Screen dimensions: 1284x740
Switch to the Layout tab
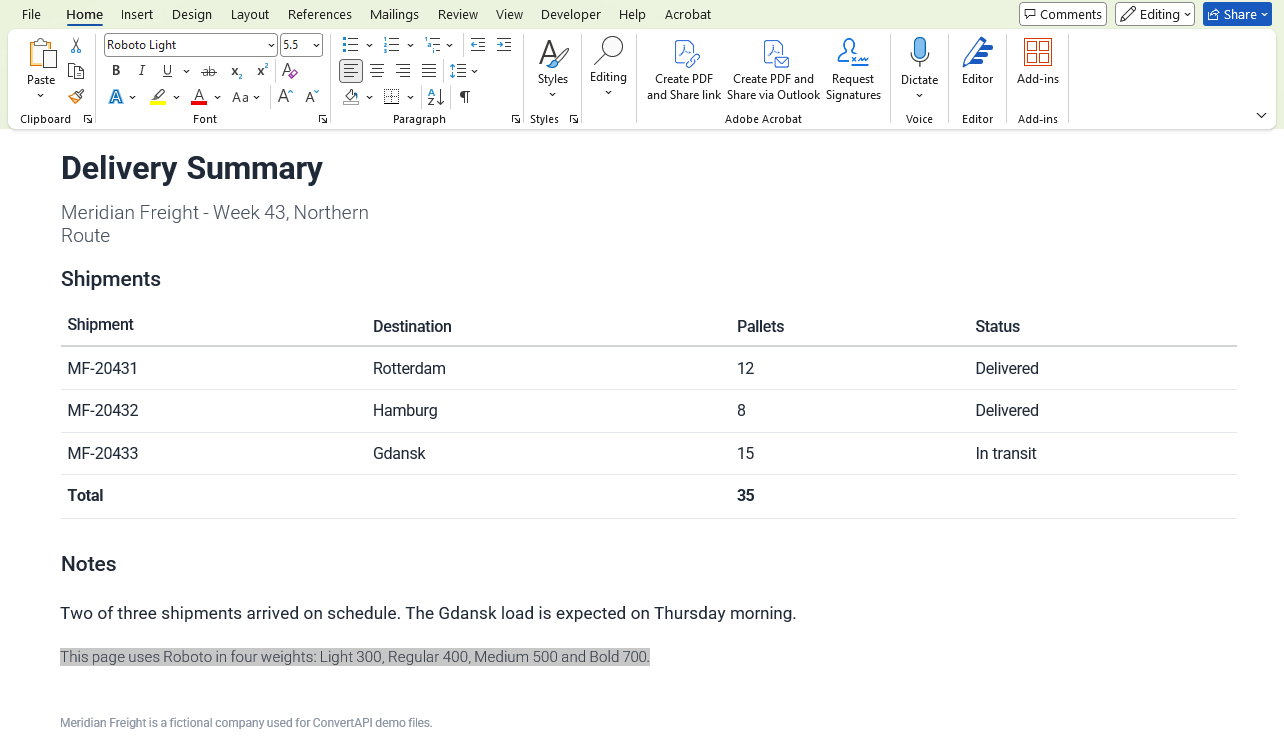pos(250,14)
